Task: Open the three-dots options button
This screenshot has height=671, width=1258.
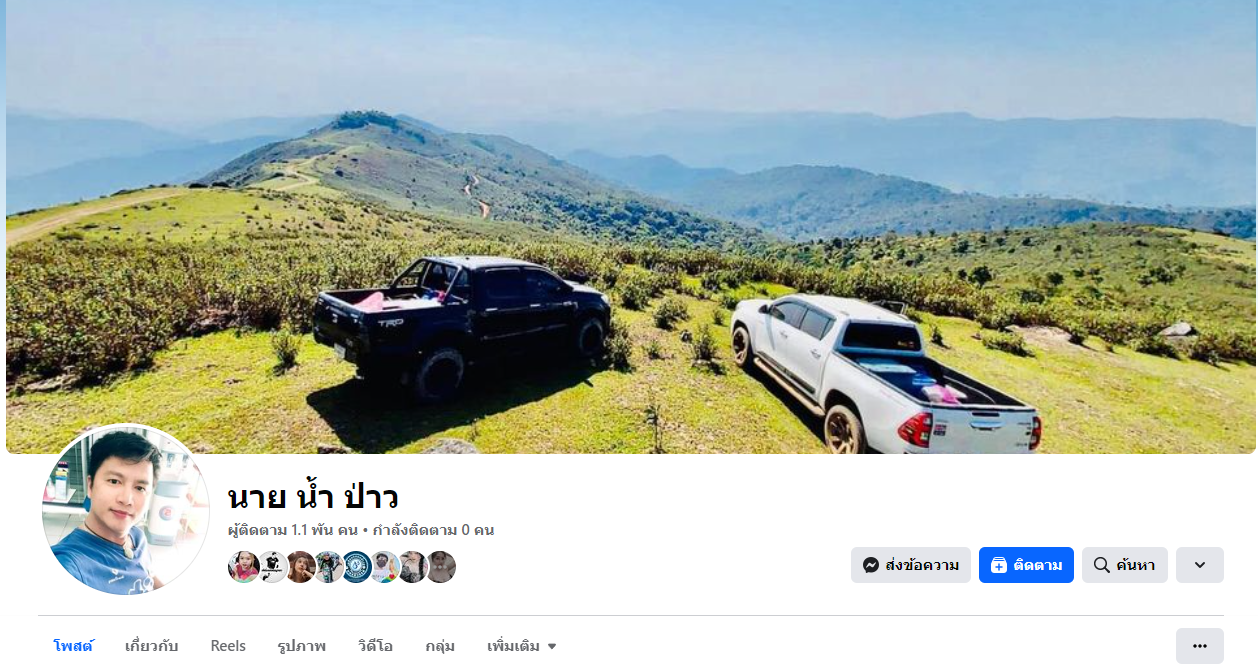Action: pyautogui.click(x=1200, y=646)
